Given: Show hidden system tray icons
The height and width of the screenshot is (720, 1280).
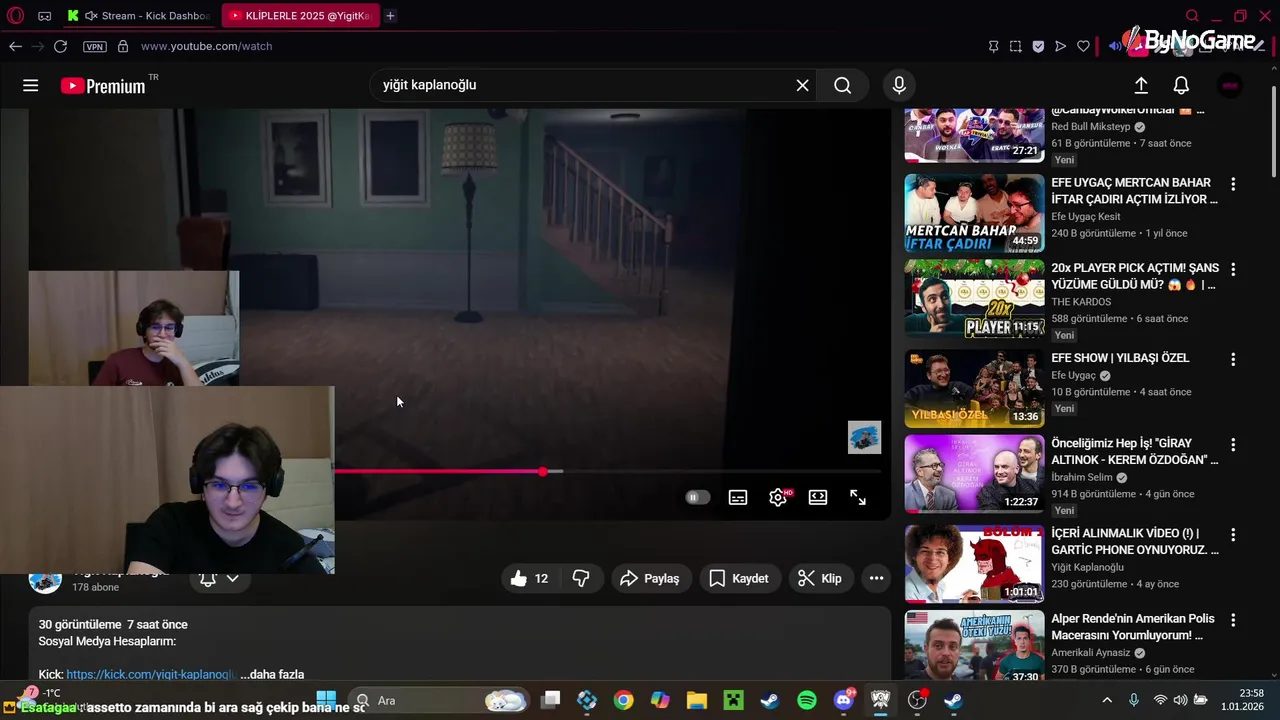Looking at the screenshot, I should pos(1107,700).
